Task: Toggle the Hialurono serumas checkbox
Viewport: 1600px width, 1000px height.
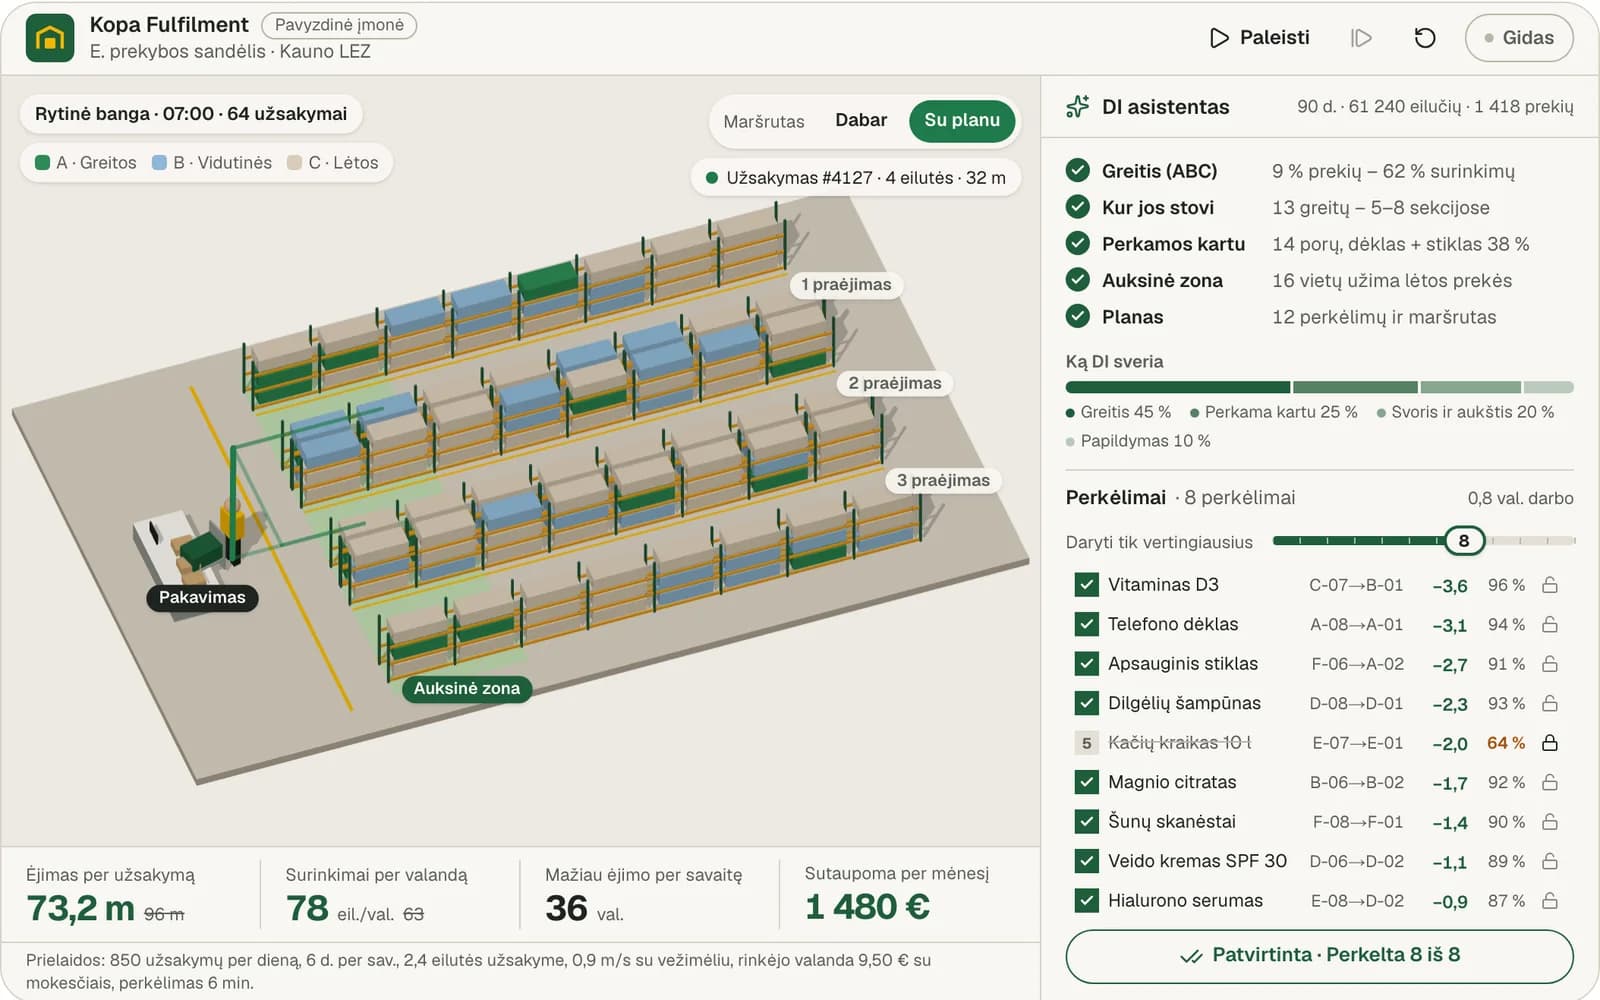Action: point(1086,901)
